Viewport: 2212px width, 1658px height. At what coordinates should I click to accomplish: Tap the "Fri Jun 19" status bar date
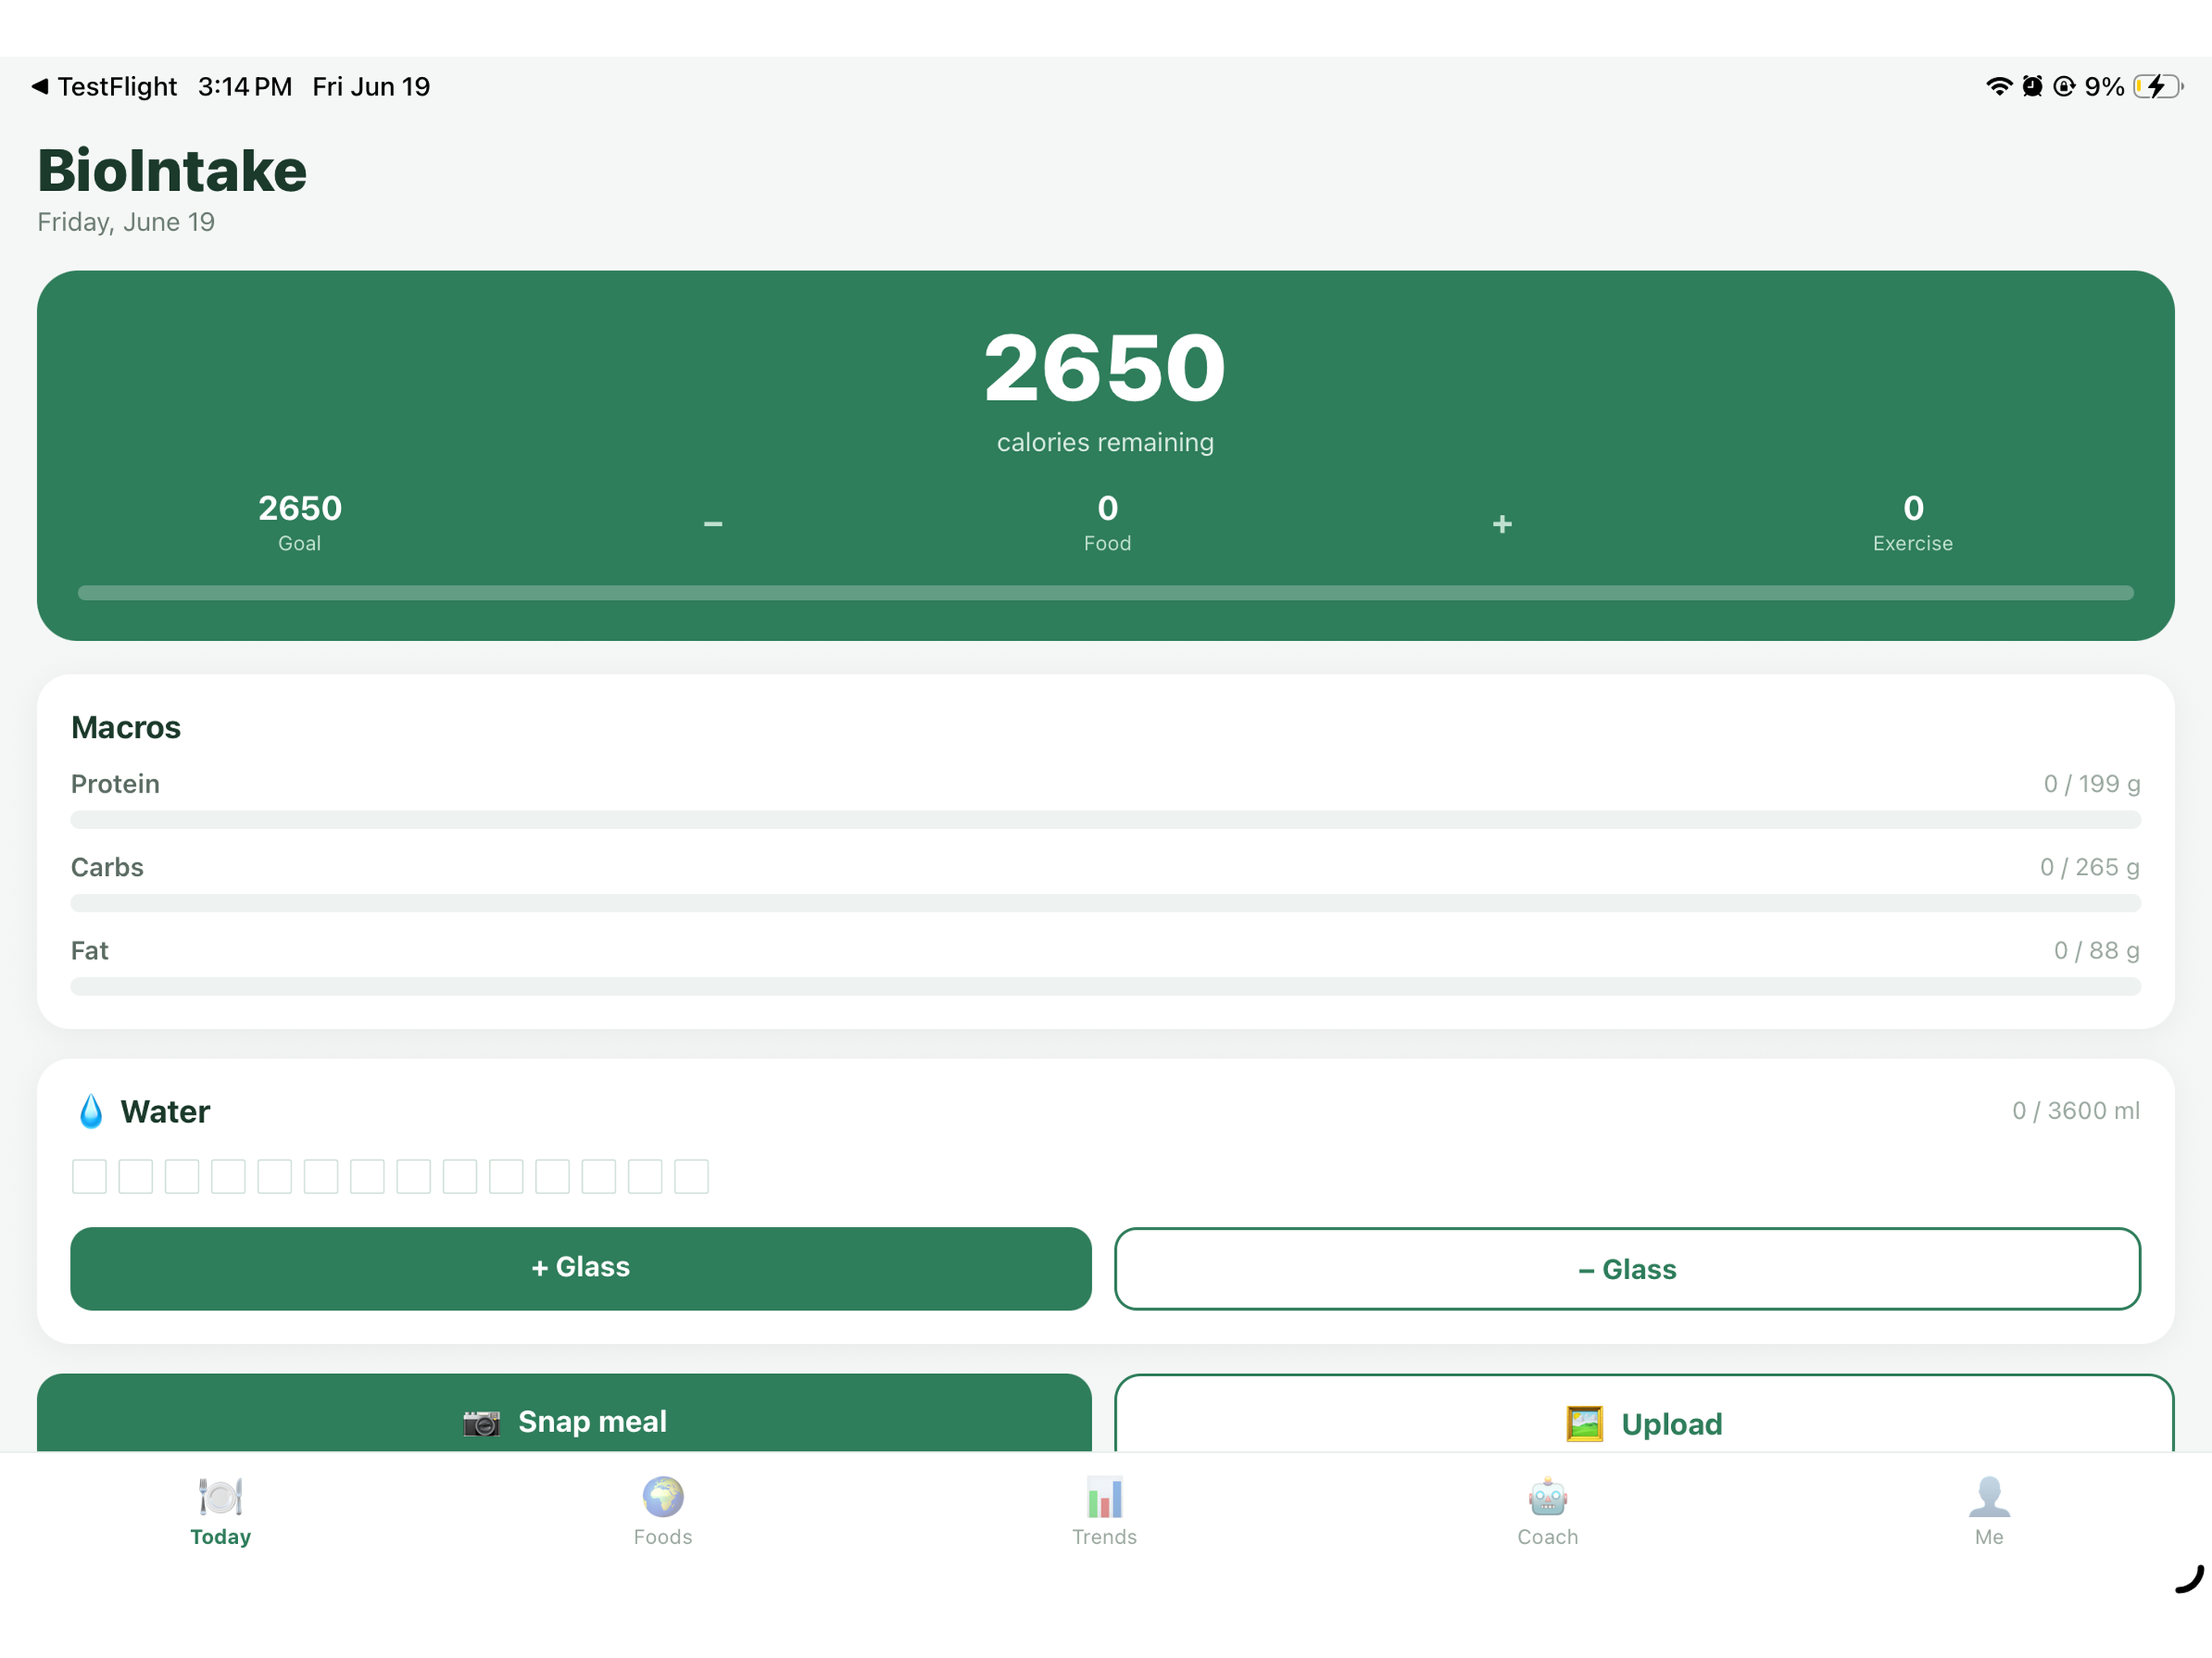click(x=371, y=87)
